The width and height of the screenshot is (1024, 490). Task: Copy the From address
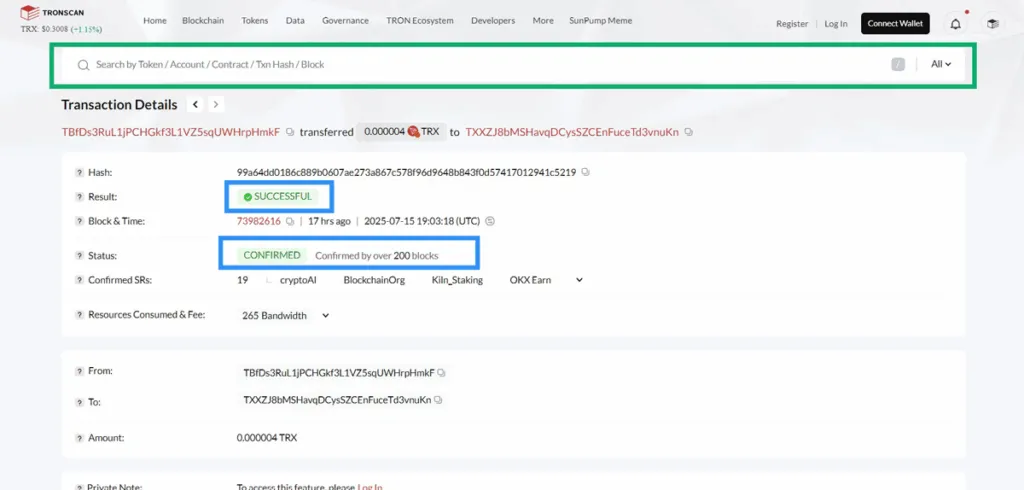tap(441, 373)
